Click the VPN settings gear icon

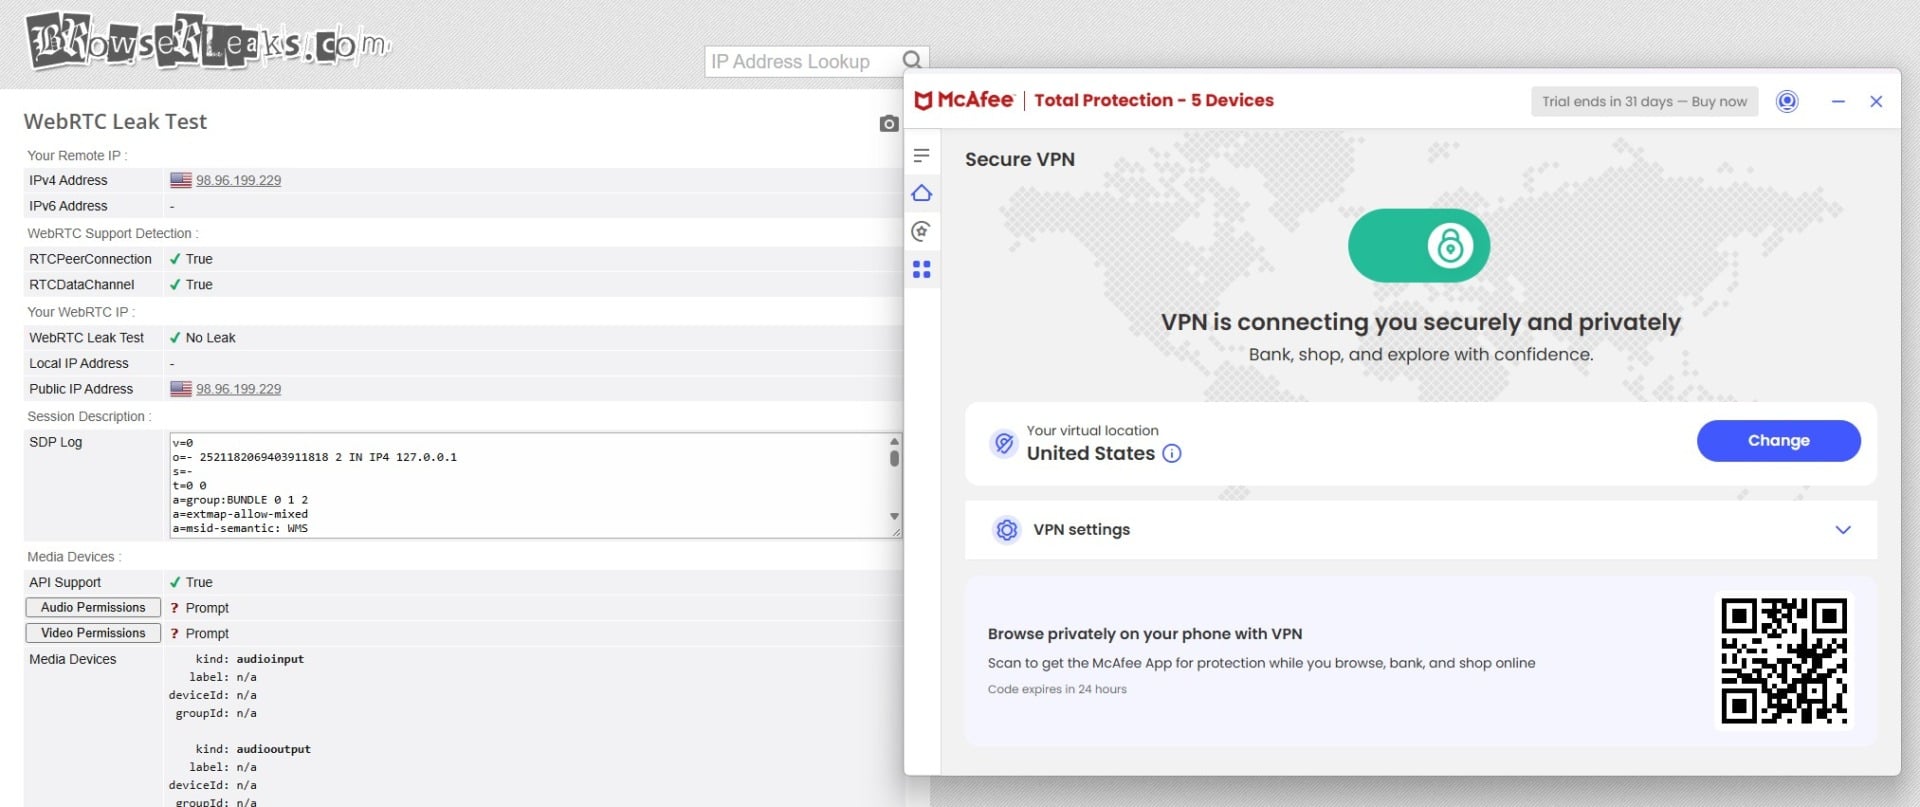coord(1006,529)
